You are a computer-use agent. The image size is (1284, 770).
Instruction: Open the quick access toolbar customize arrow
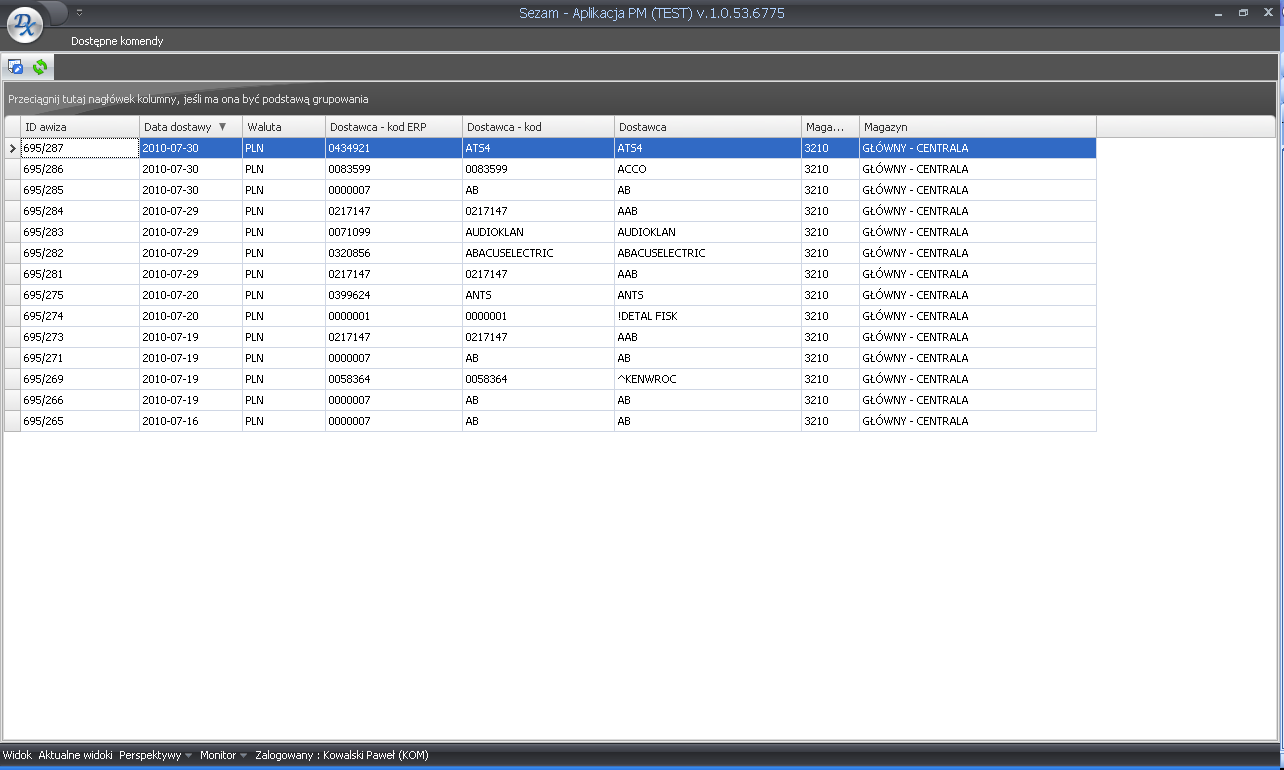(x=79, y=13)
